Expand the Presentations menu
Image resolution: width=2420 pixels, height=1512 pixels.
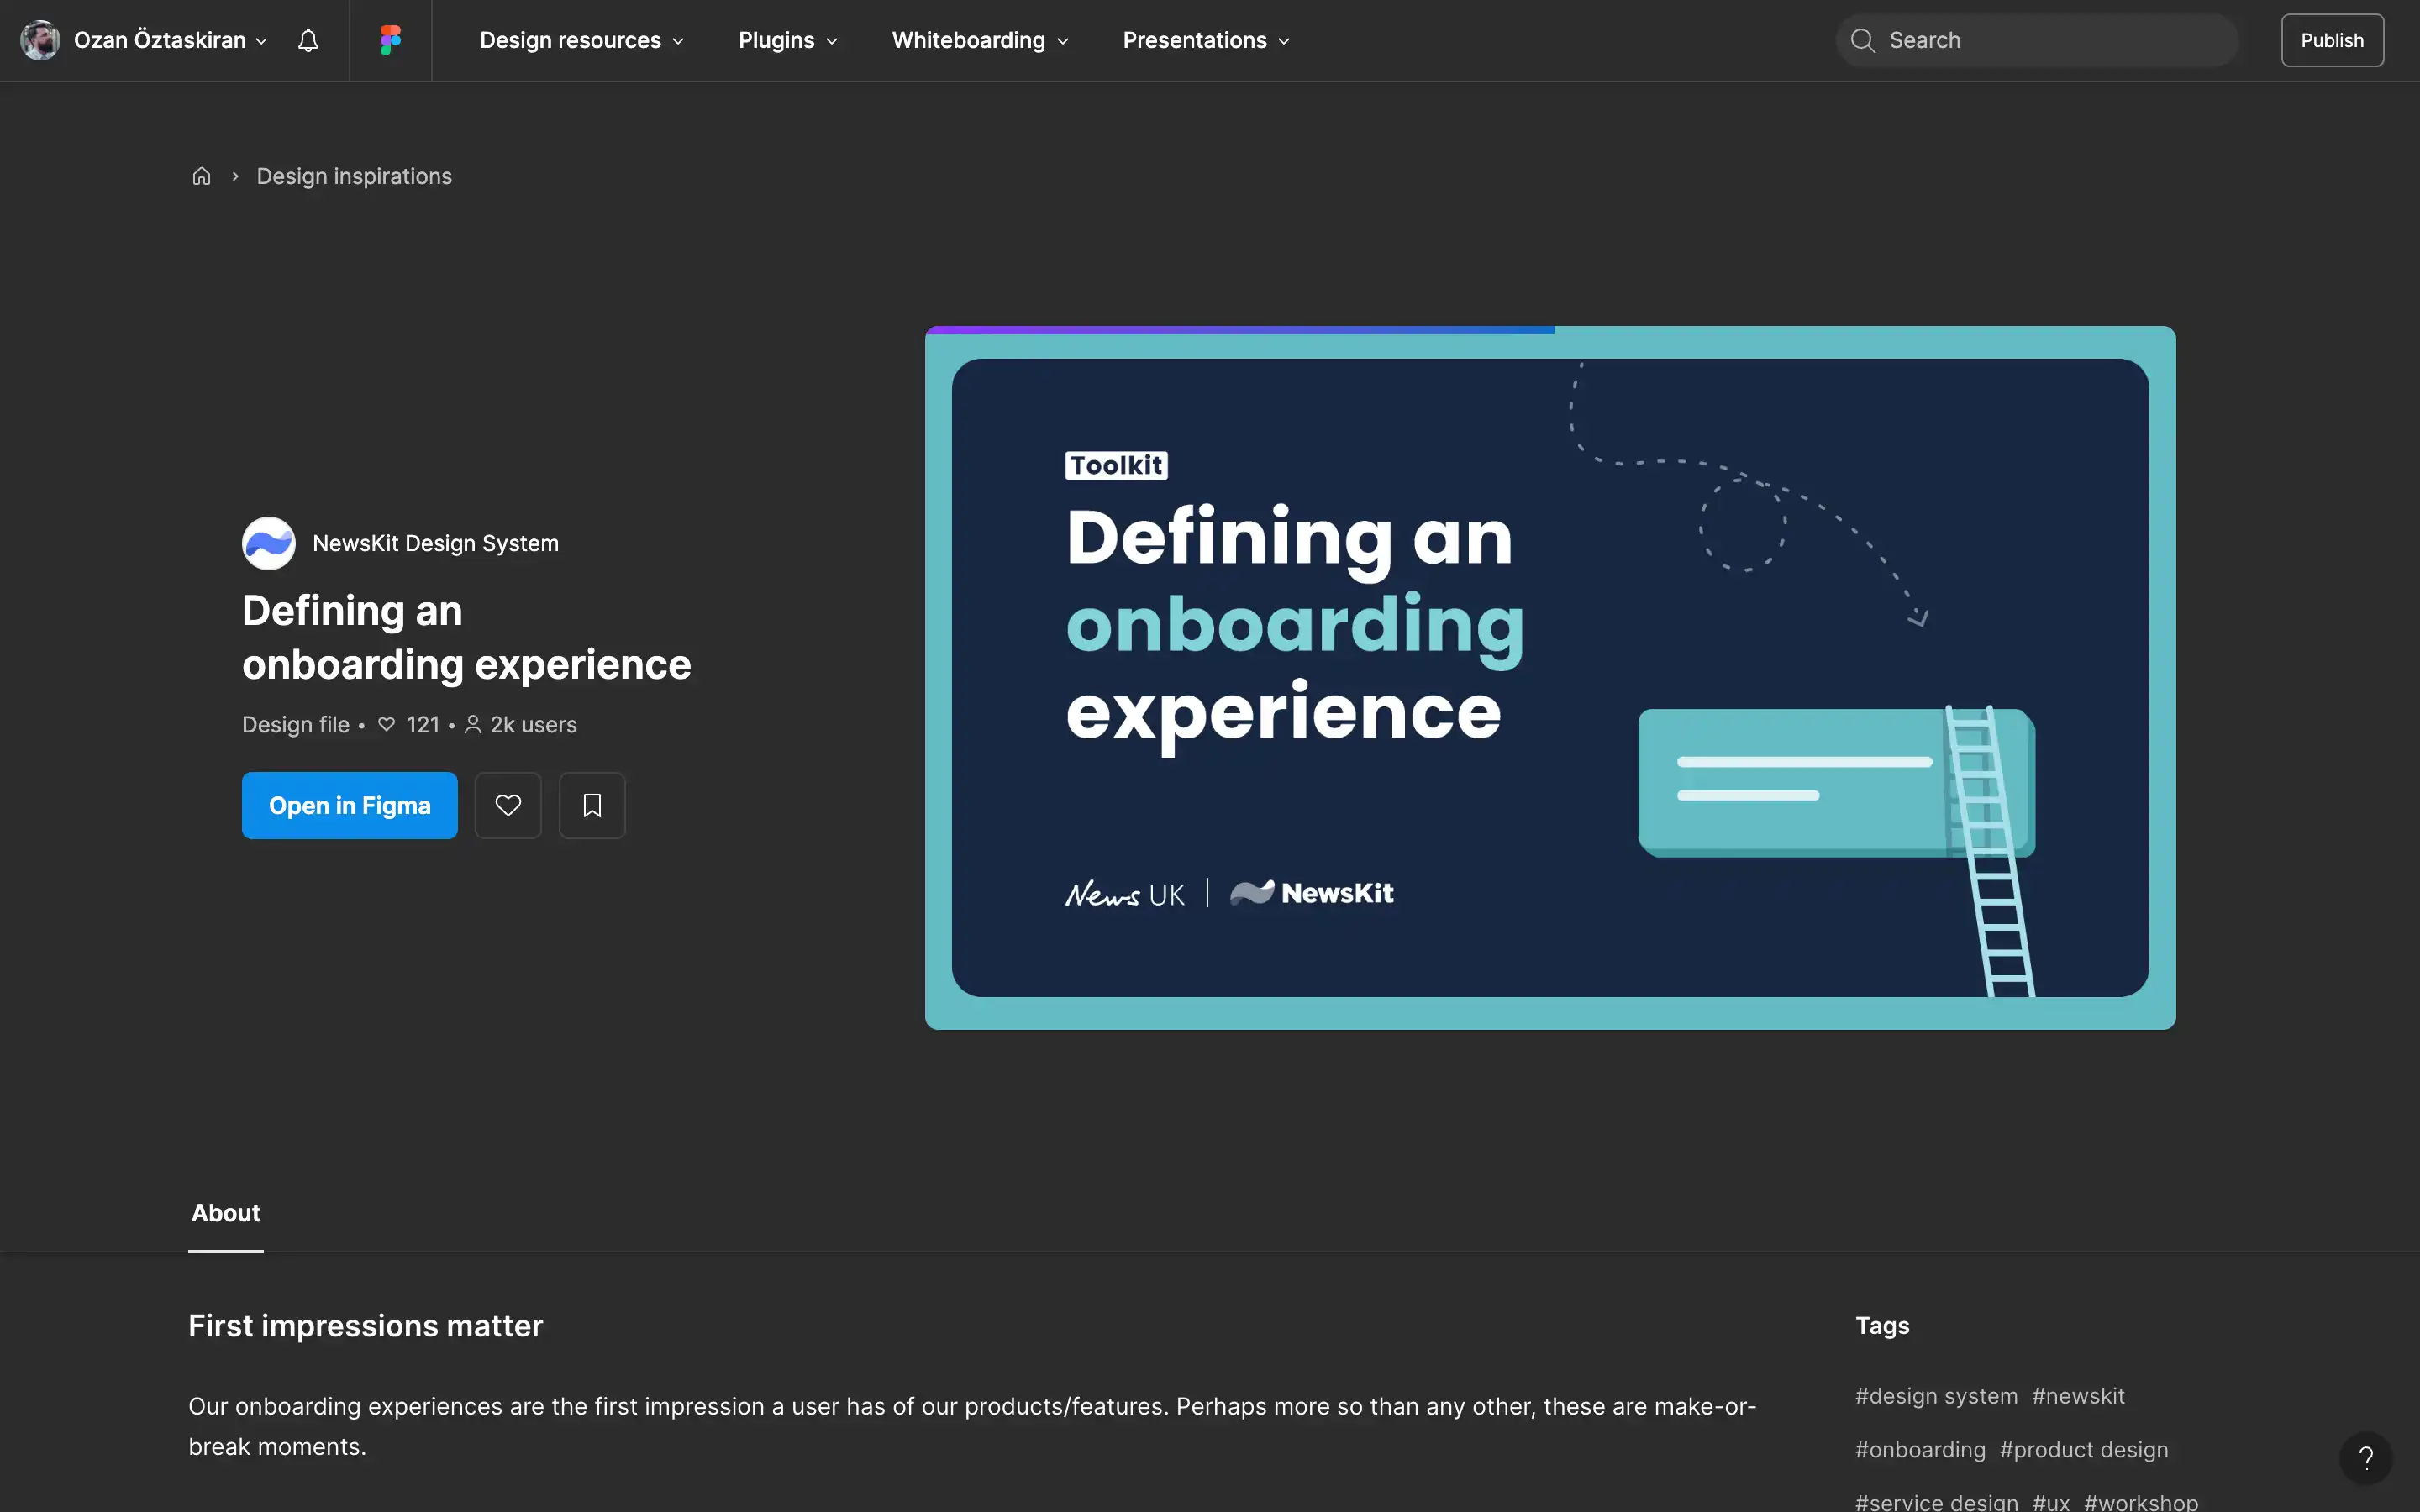(1206, 40)
